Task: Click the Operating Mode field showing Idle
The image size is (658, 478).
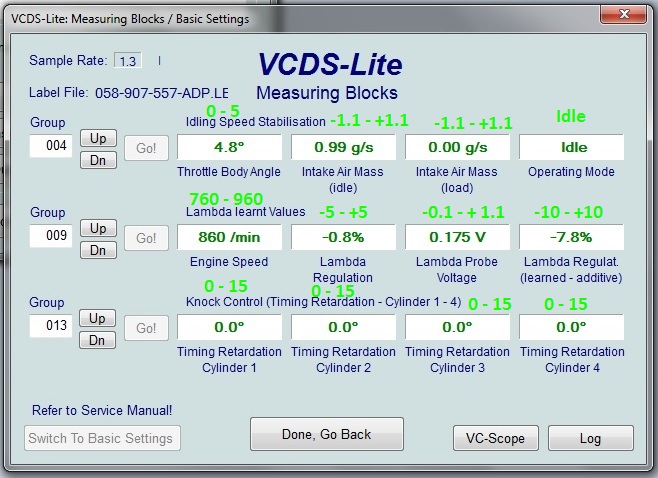Action: (572, 147)
